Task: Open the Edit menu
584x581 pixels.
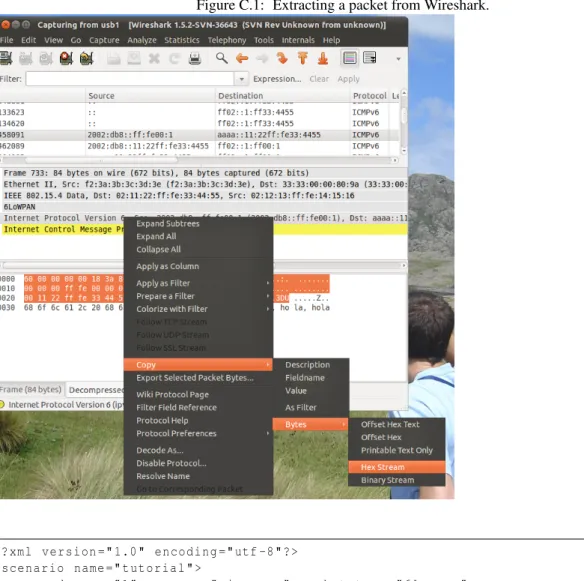Action: pyautogui.click(x=28, y=40)
